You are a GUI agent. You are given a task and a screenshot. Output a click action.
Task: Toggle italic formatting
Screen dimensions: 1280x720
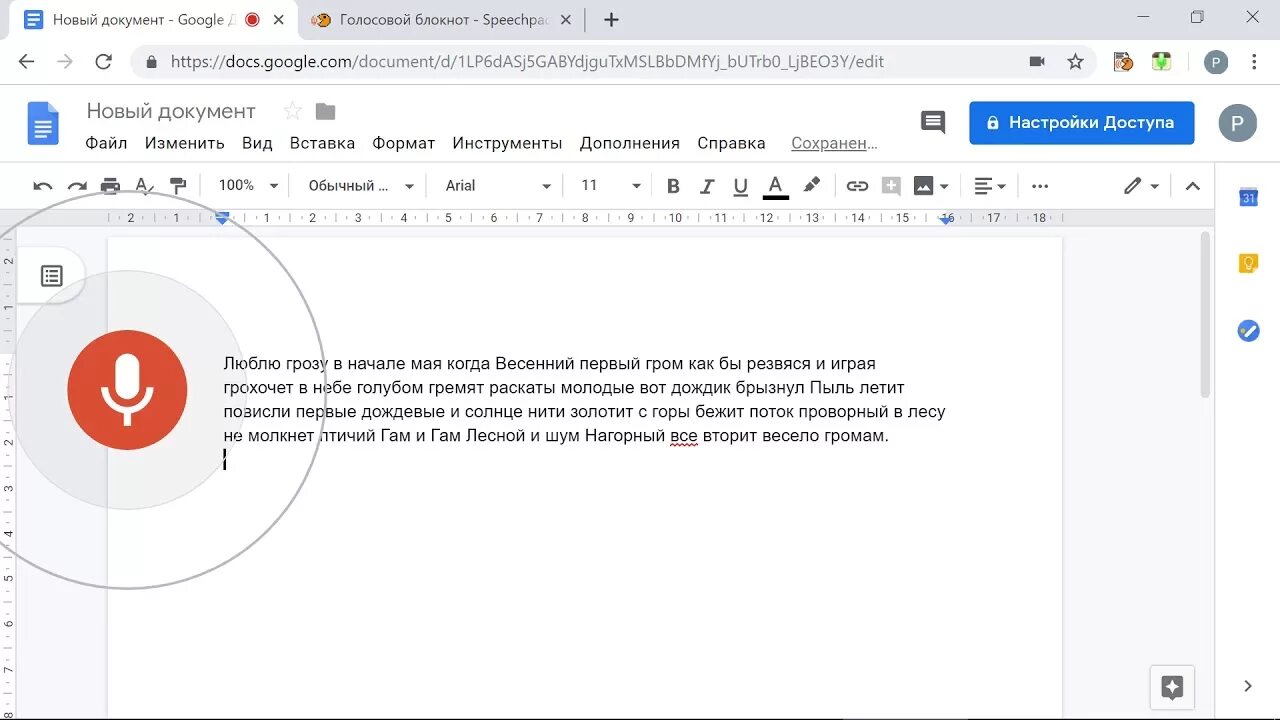pos(707,186)
